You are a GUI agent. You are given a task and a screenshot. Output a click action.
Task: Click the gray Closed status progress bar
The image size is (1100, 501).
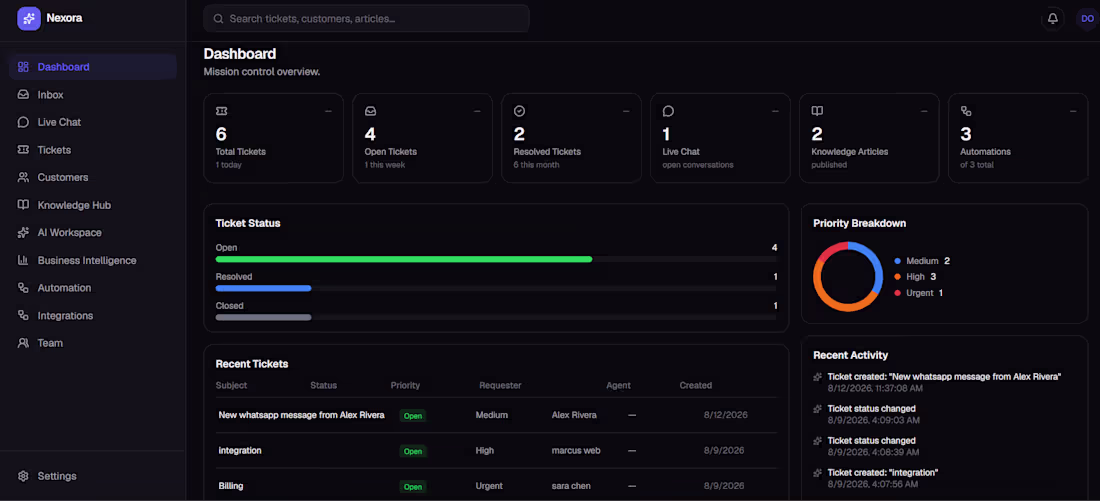pyautogui.click(x=263, y=317)
